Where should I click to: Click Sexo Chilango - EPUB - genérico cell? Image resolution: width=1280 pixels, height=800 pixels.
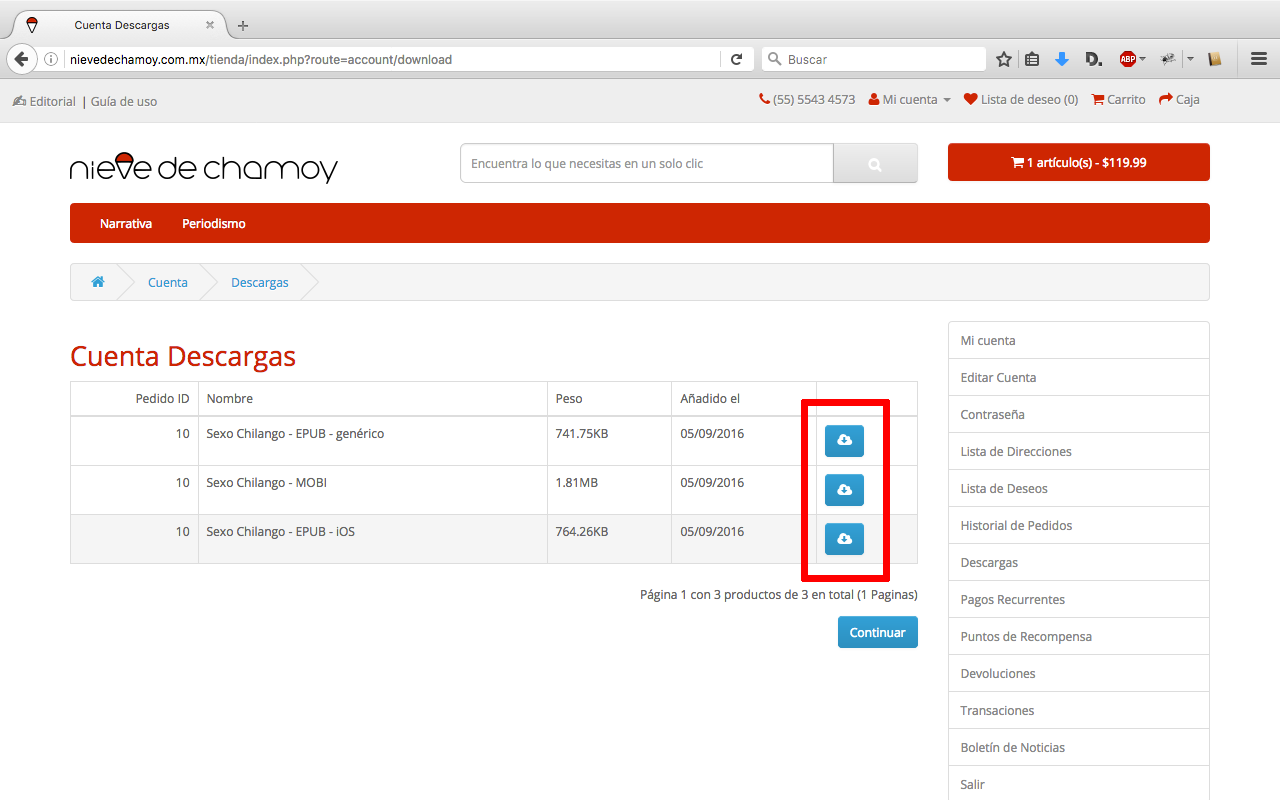coord(372,441)
